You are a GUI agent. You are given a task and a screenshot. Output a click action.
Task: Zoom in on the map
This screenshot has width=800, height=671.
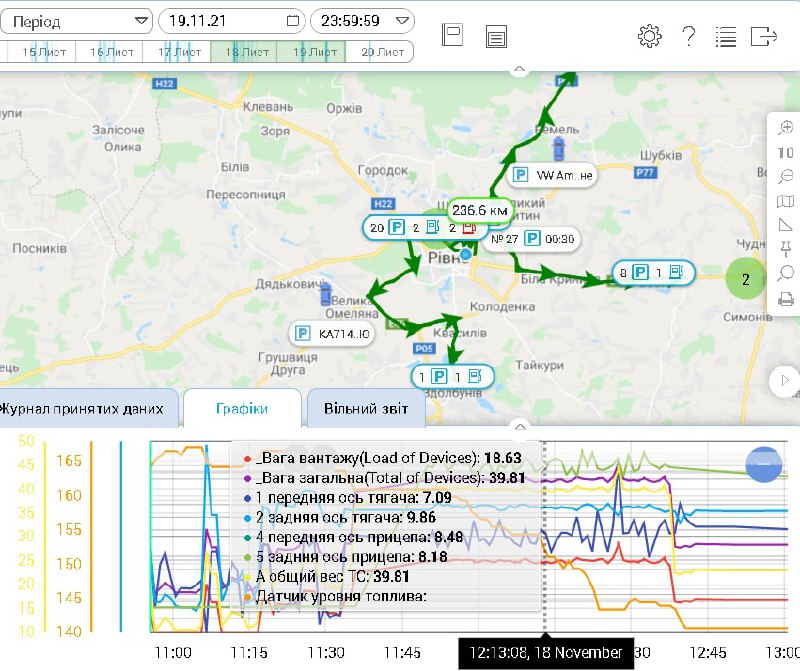[x=786, y=128]
